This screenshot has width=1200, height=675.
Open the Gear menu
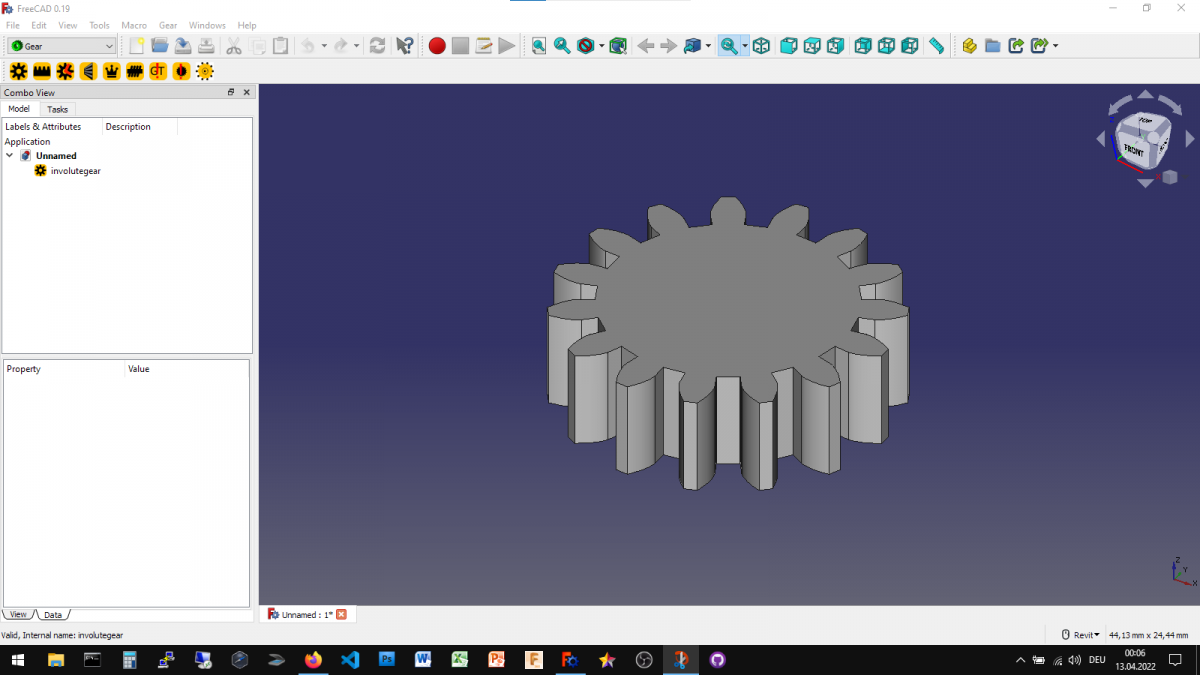click(x=167, y=25)
